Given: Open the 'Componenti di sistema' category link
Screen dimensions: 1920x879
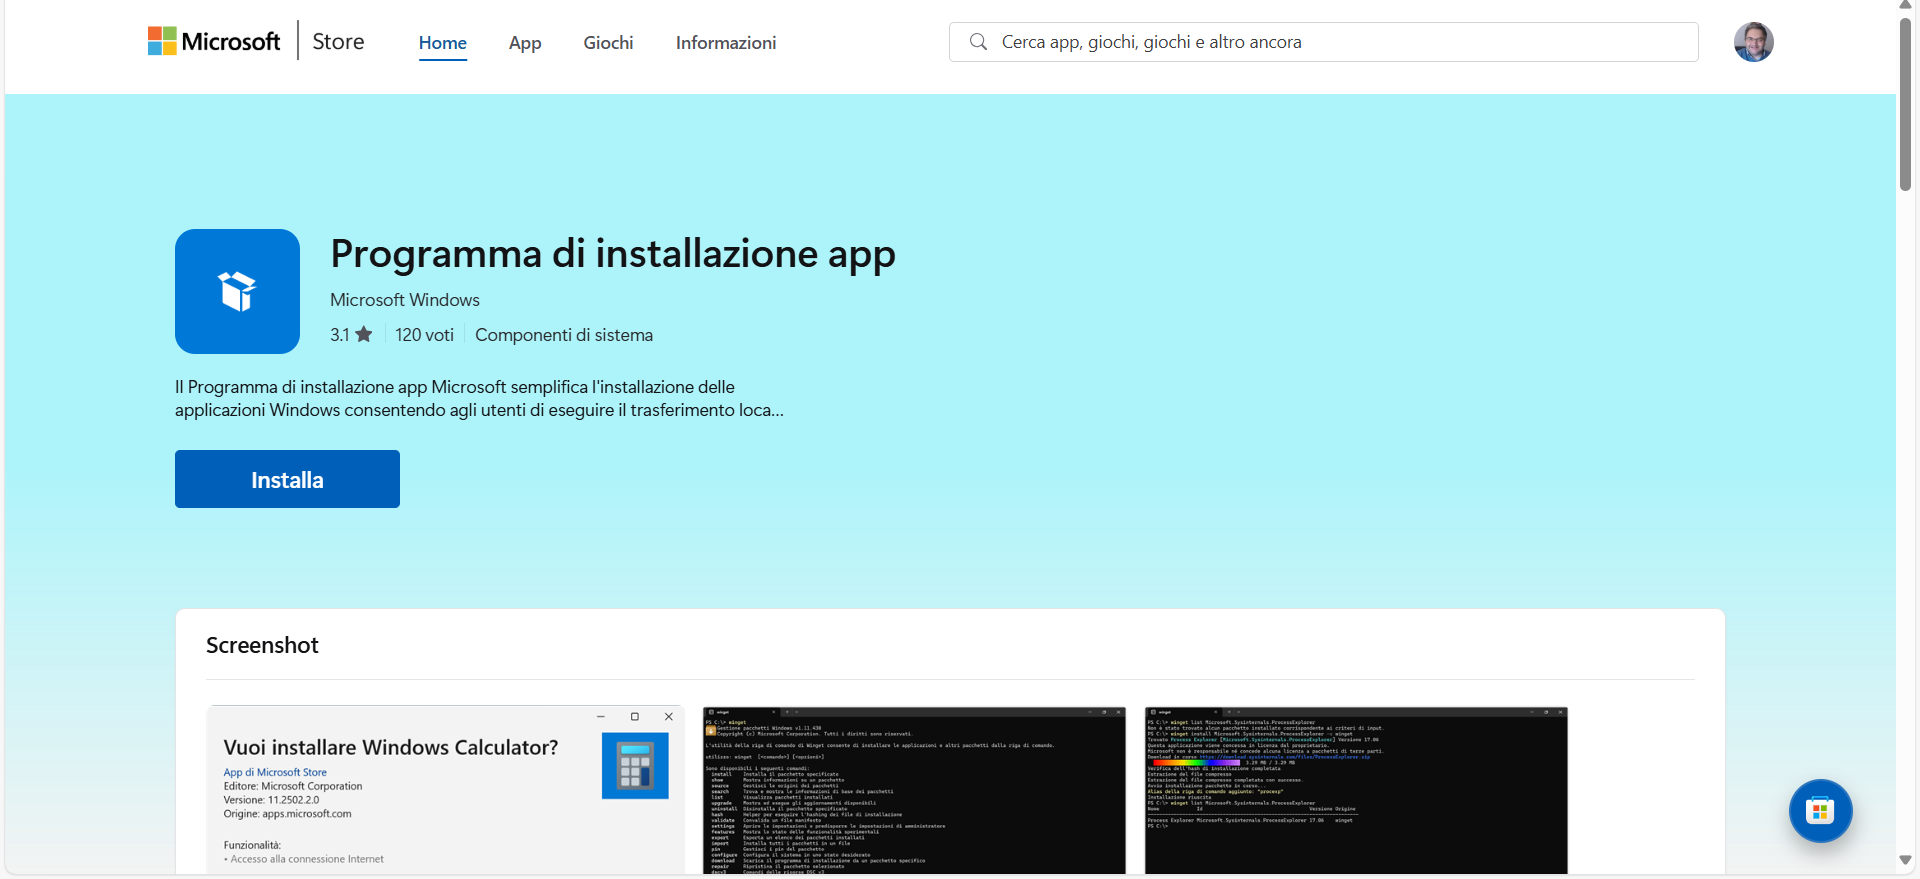Looking at the screenshot, I should coord(564,335).
